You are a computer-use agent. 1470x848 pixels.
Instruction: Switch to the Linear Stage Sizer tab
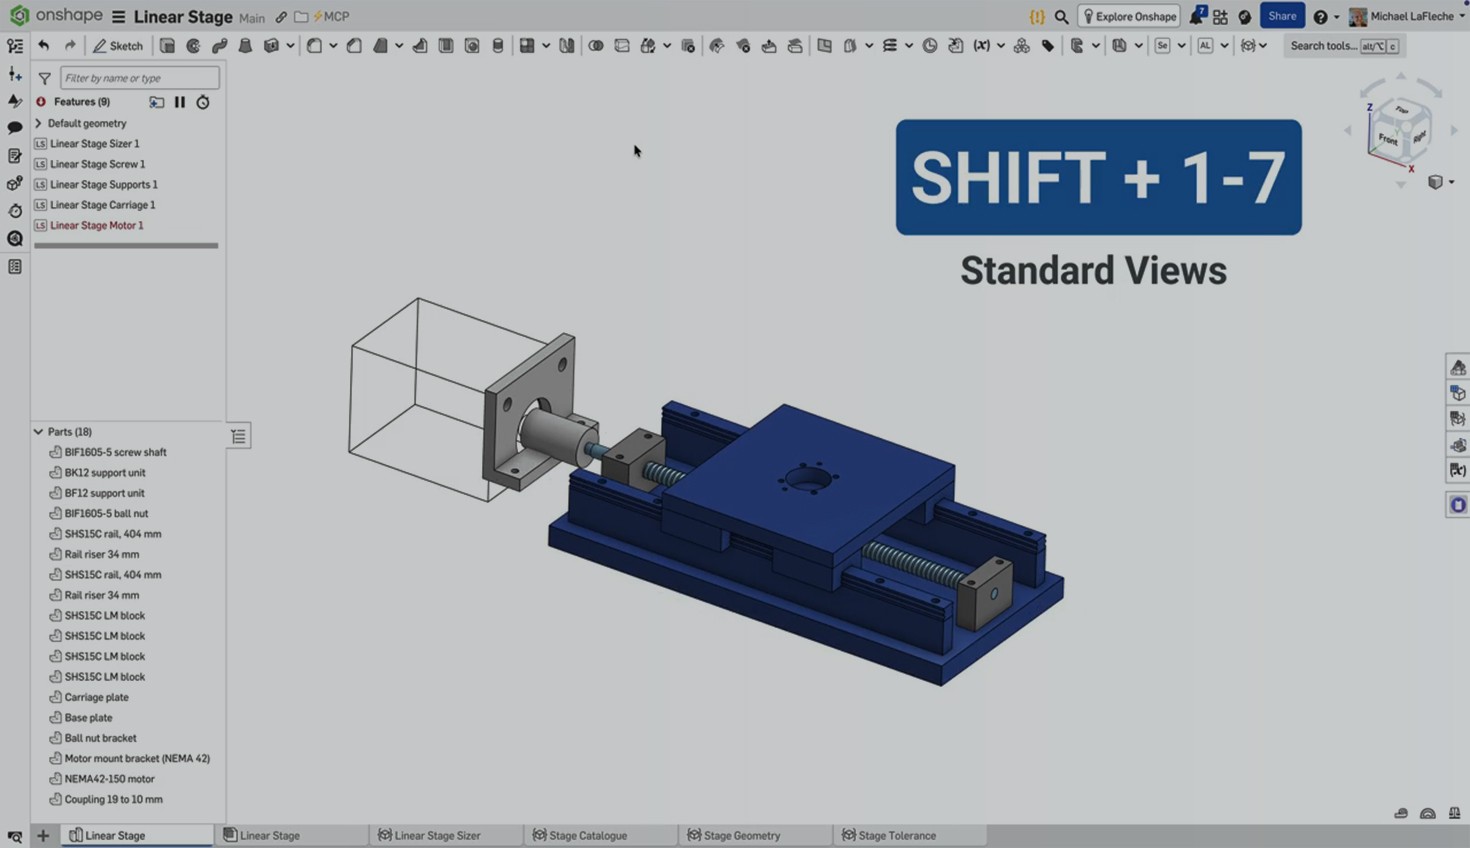point(437,835)
